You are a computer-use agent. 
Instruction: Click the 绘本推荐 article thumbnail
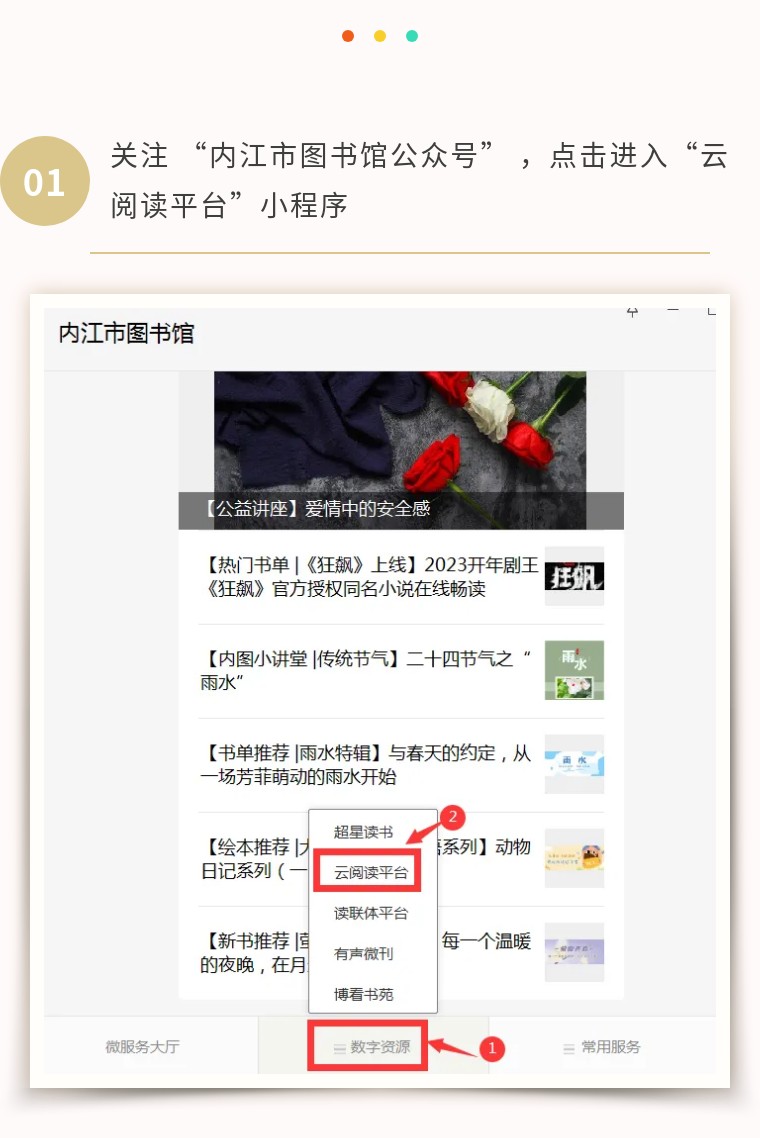[574, 858]
